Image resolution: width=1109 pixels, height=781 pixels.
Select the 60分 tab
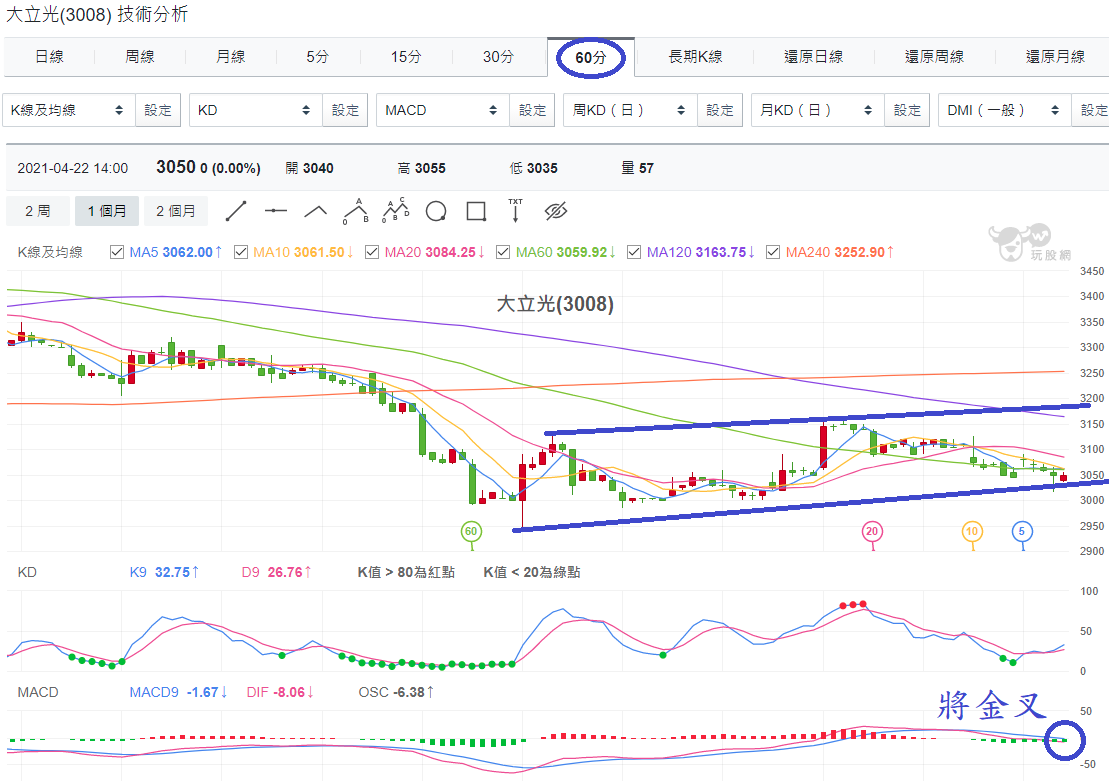(x=591, y=57)
